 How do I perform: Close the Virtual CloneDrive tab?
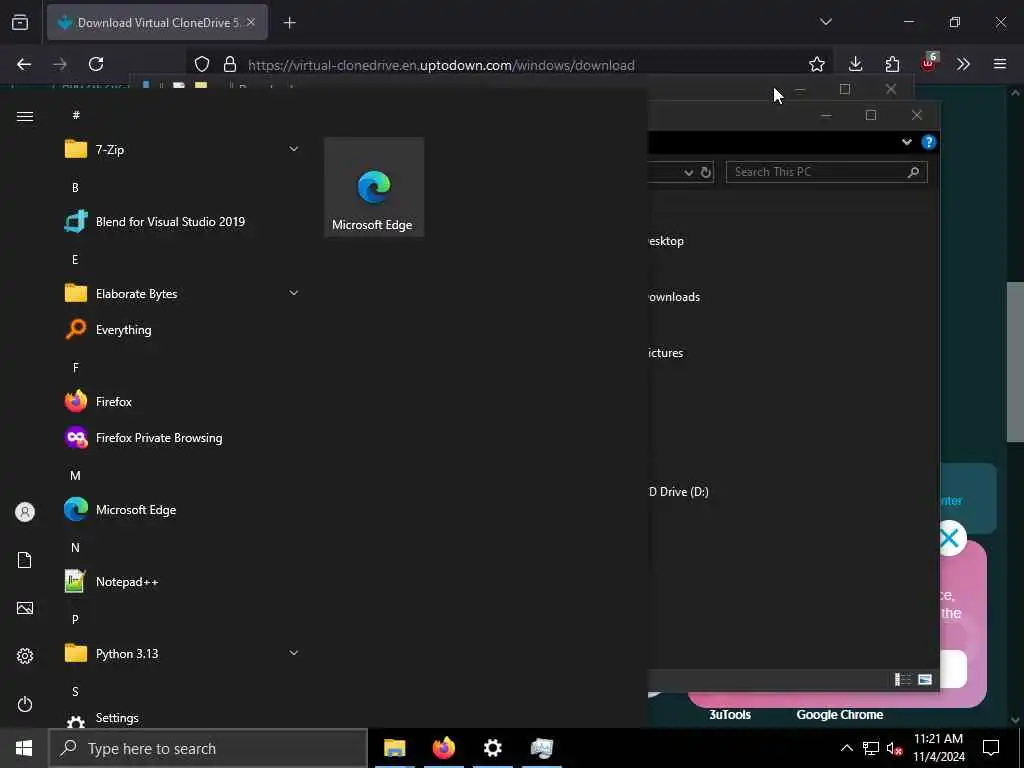(251, 23)
